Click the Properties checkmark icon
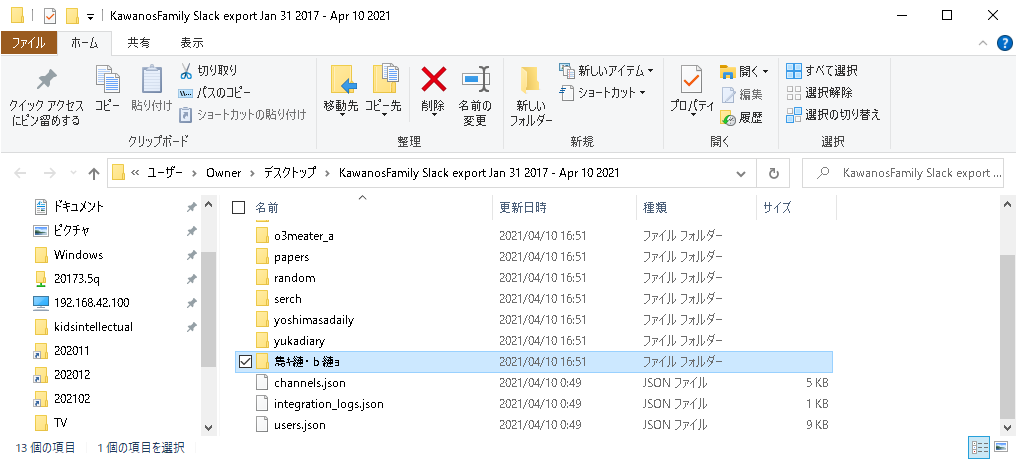 pos(692,80)
